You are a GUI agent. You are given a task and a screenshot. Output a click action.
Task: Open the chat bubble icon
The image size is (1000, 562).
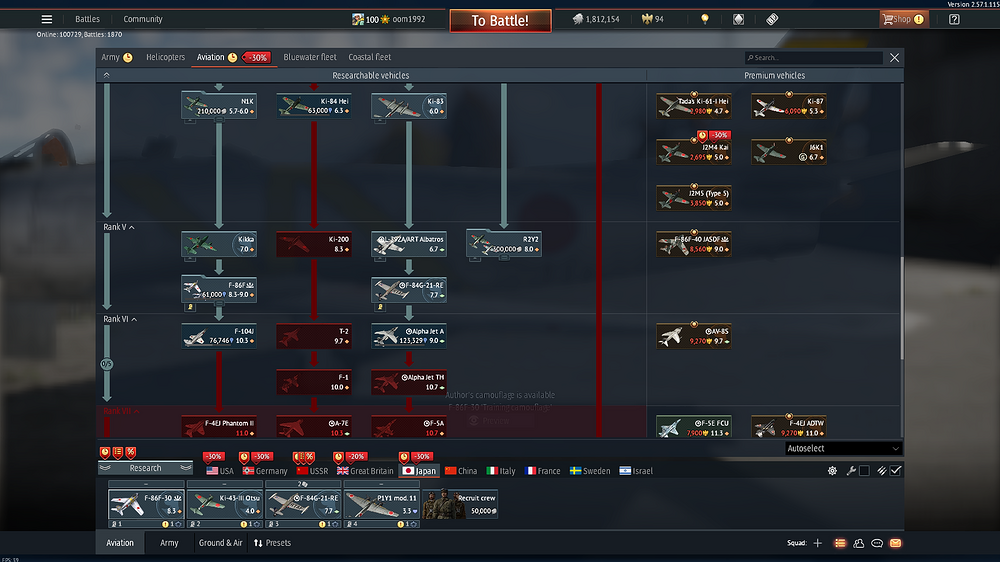click(x=877, y=543)
